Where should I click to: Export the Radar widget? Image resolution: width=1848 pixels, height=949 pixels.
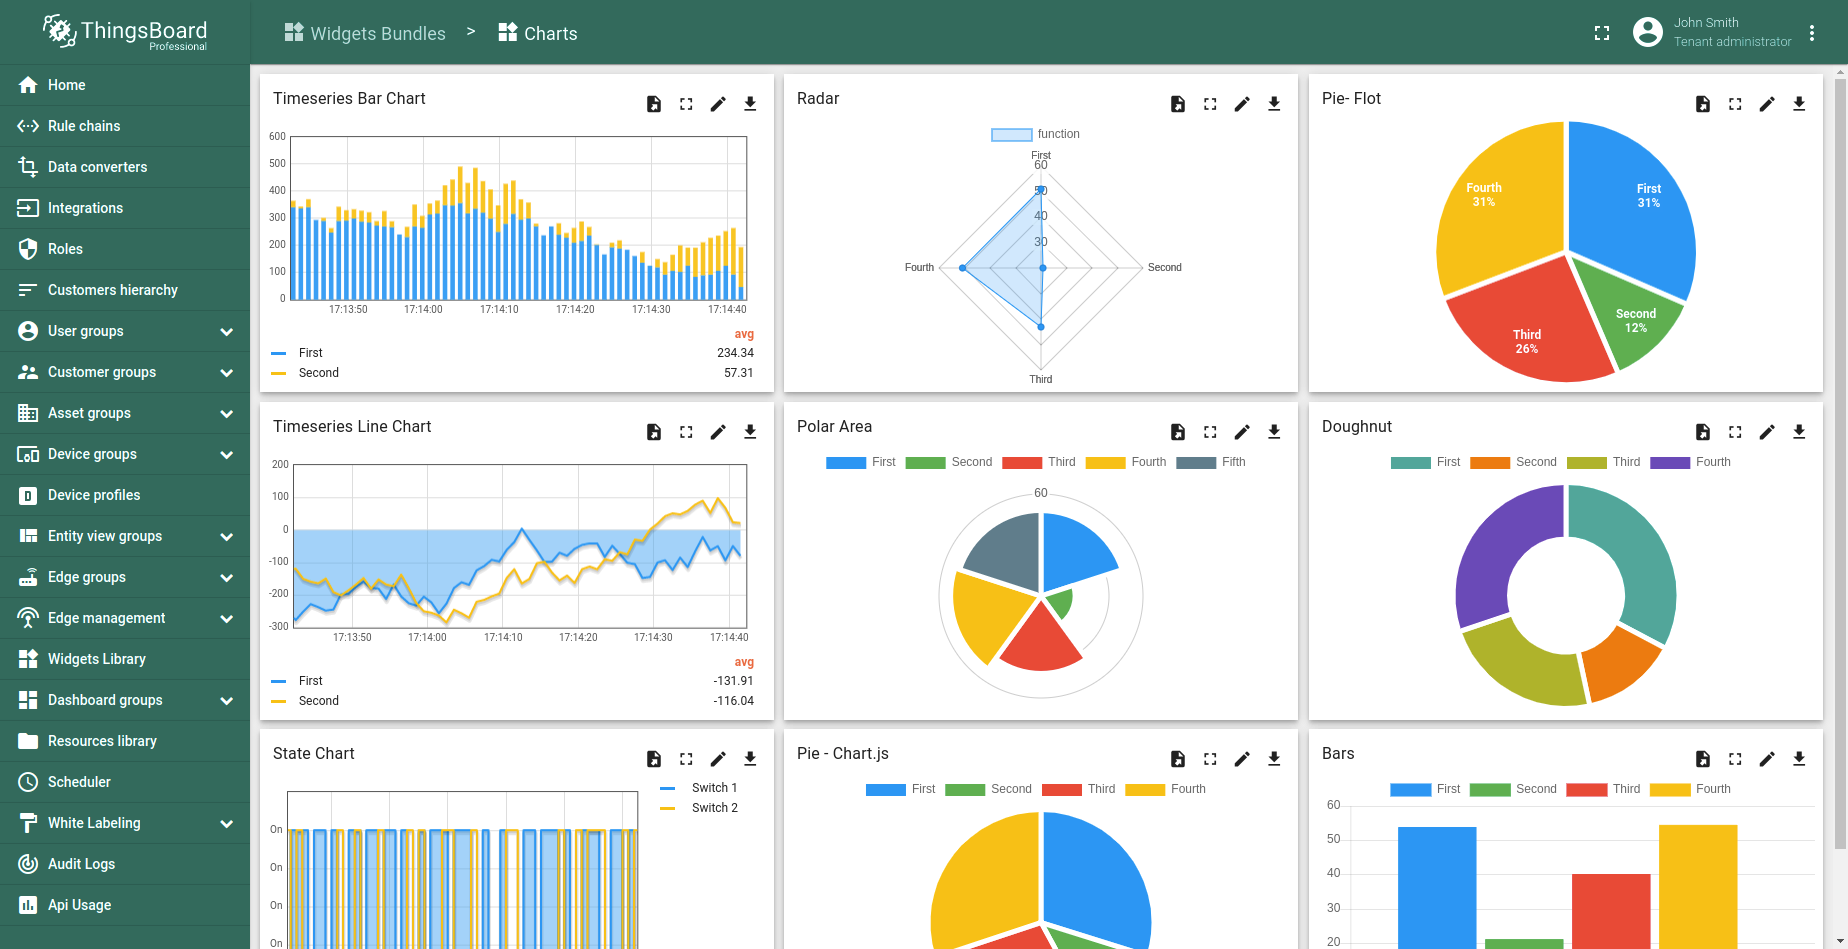[1178, 104]
